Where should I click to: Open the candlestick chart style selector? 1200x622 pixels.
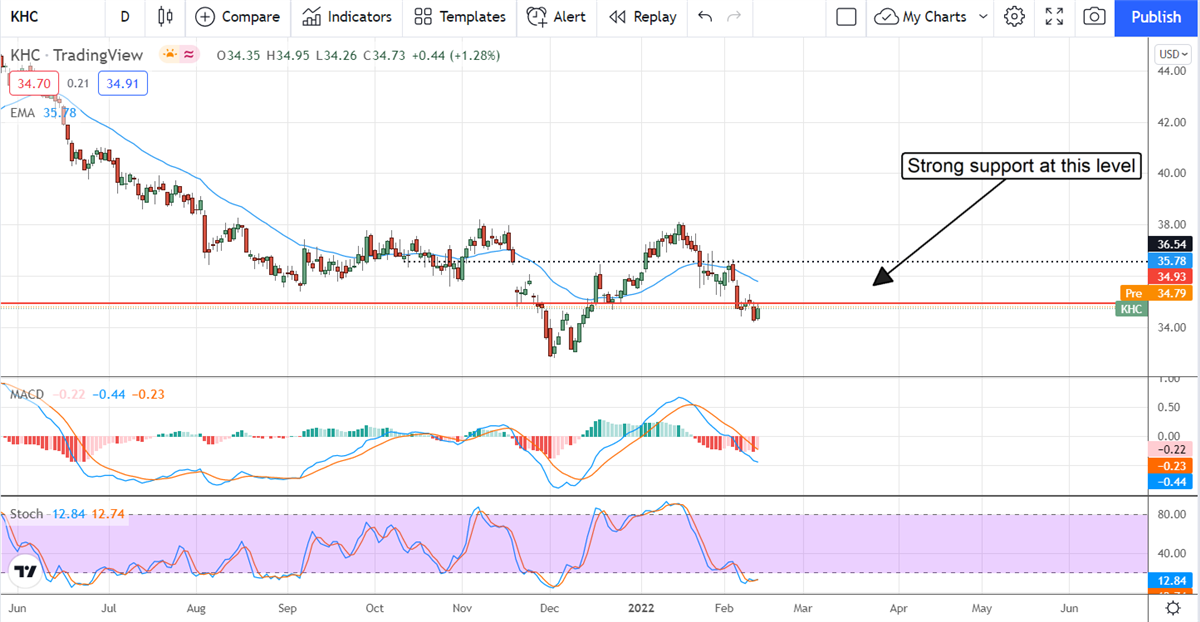(166, 17)
